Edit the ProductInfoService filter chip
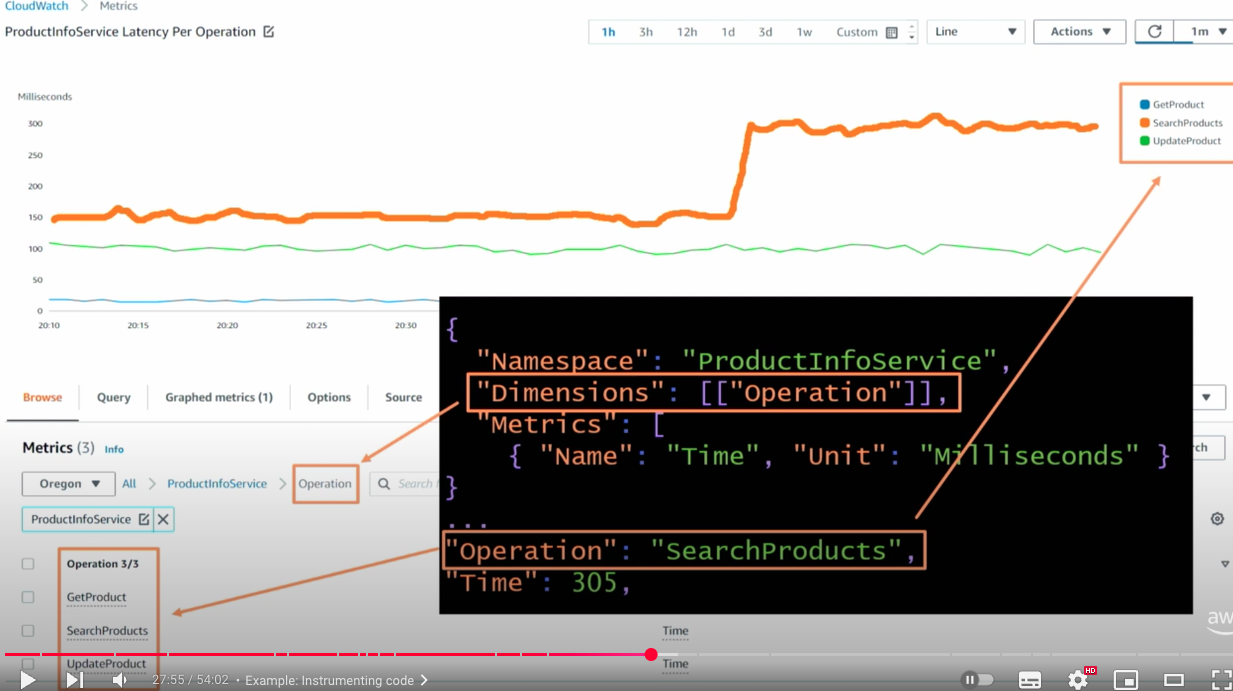 tap(144, 520)
